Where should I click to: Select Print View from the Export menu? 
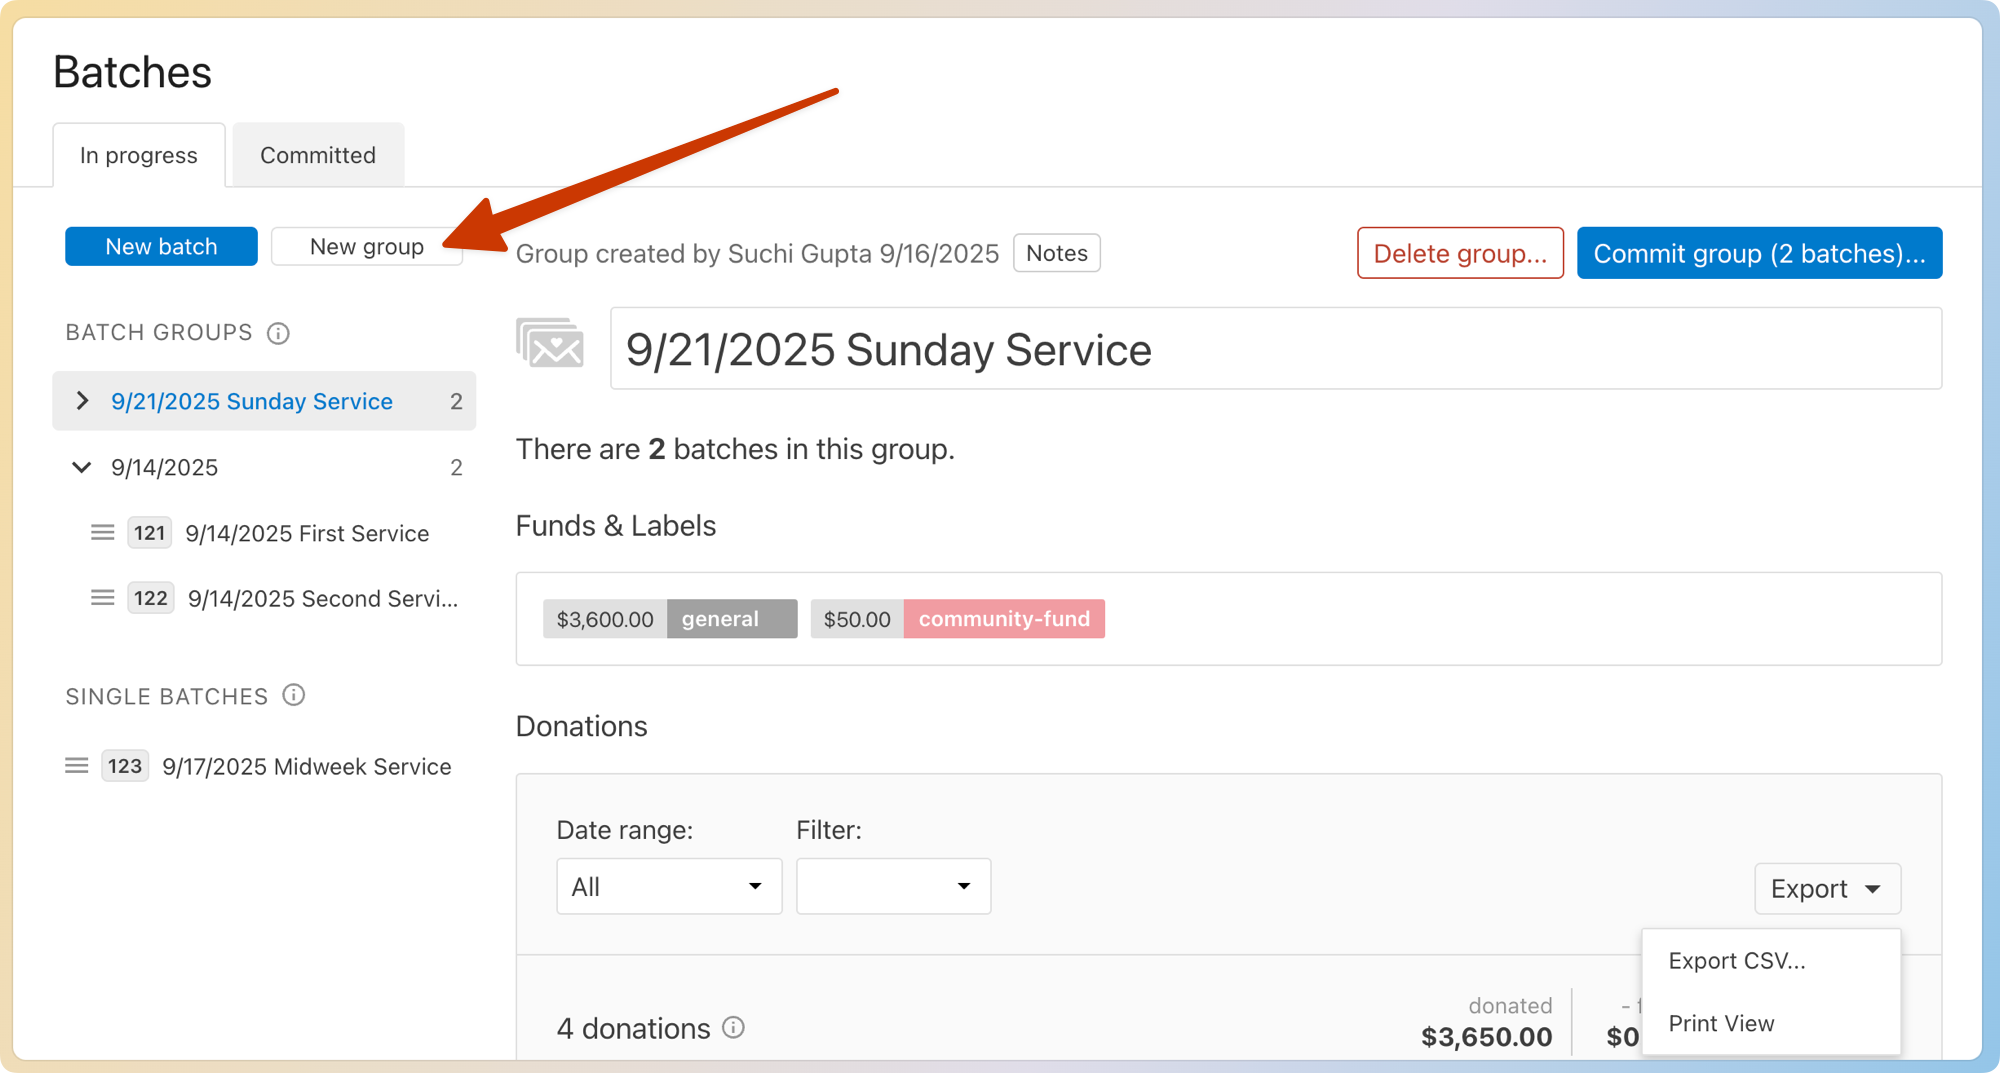(1721, 1023)
